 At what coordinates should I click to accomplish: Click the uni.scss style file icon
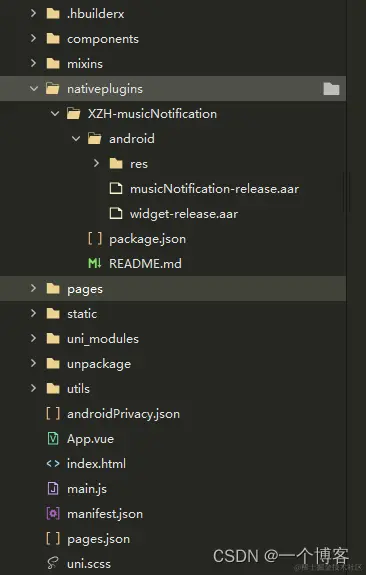tap(53, 563)
